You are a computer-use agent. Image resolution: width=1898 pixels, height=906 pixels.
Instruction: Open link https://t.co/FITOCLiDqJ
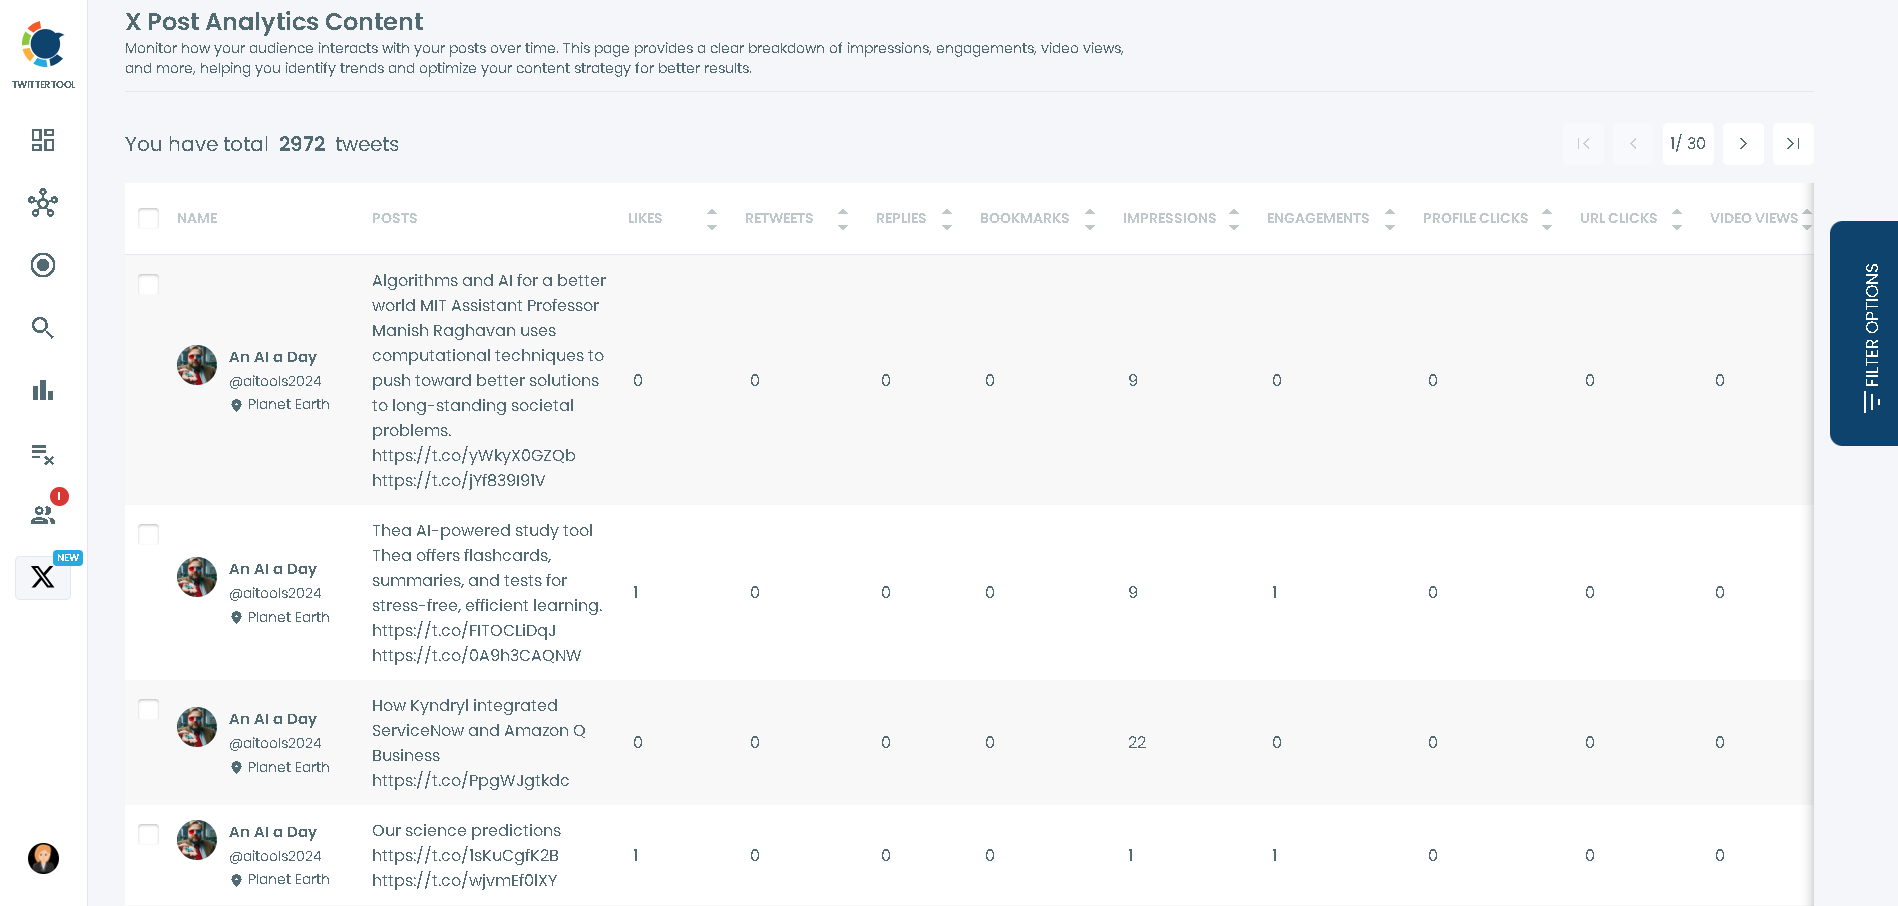pyautogui.click(x=464, y=630)
